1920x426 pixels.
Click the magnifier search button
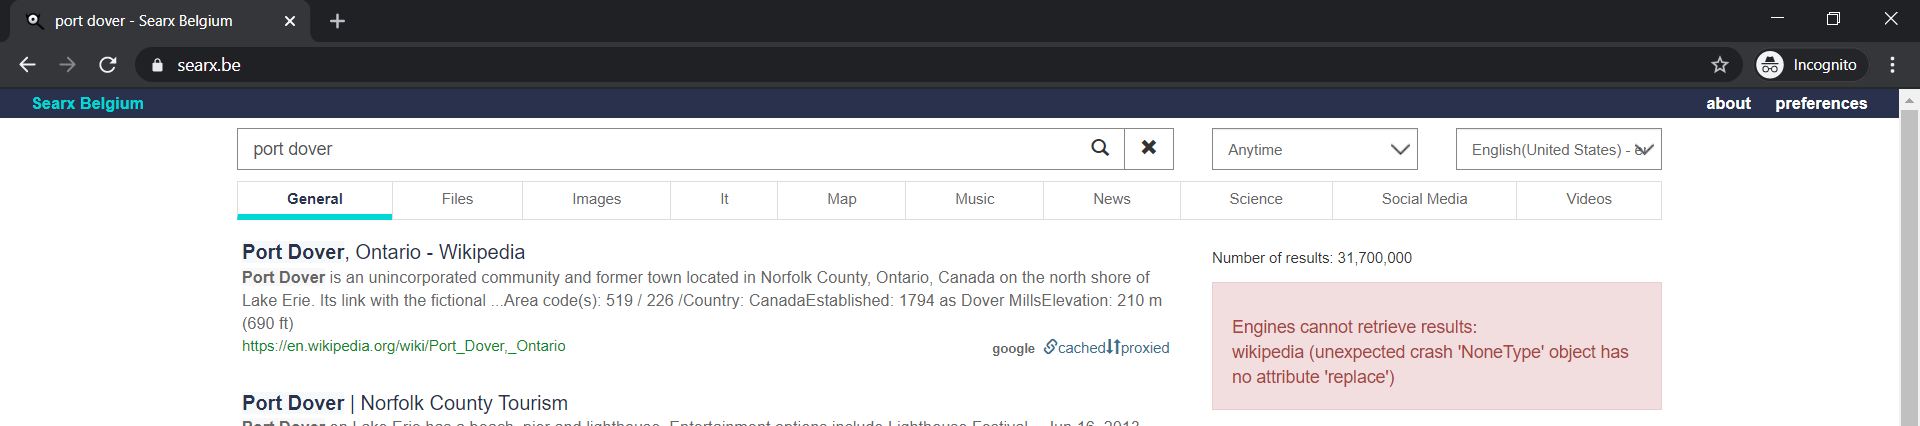1100,148
